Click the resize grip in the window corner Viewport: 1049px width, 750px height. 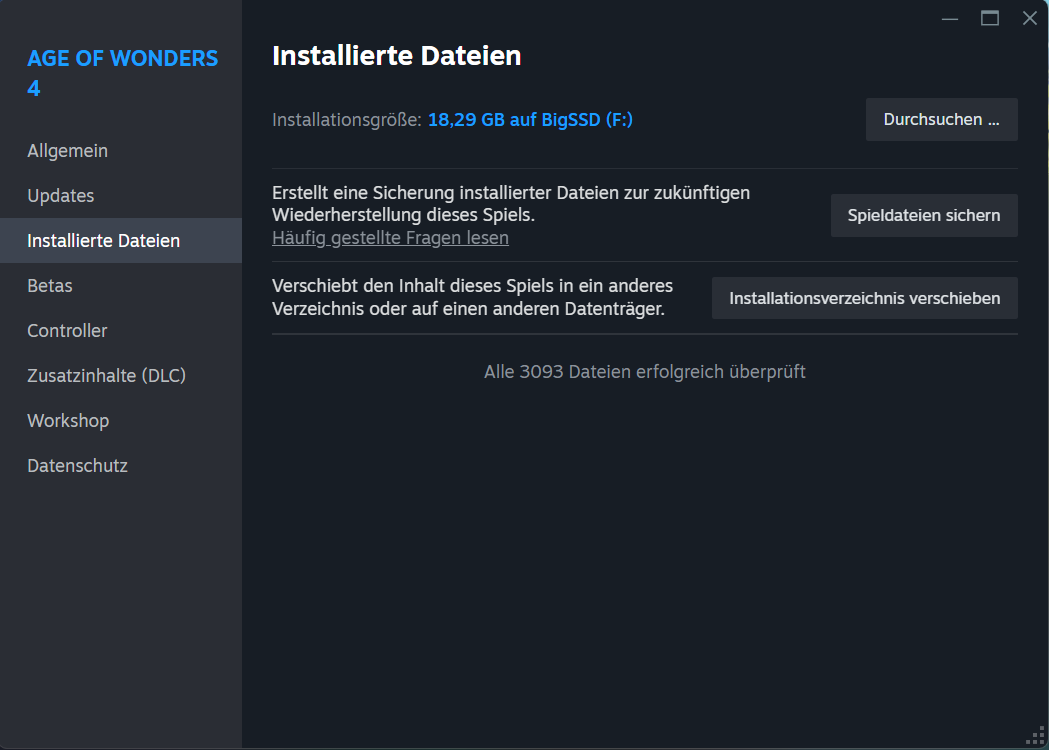(1036, 737)
